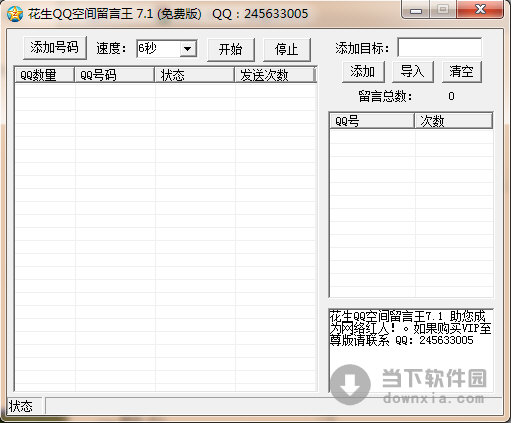Click 开始 to start messaging
Screen dimensions: 511x423
pyautogui.click(x=230, y=49)
